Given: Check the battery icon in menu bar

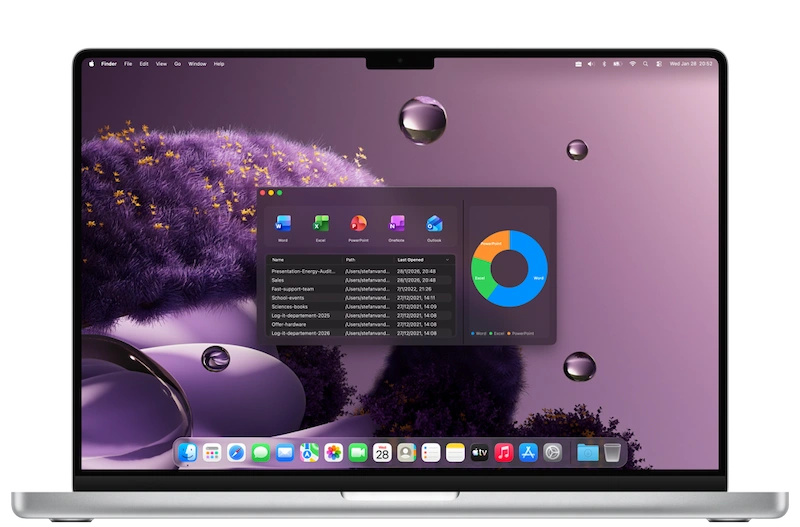Looking at the screenshot, I should 618,64.
